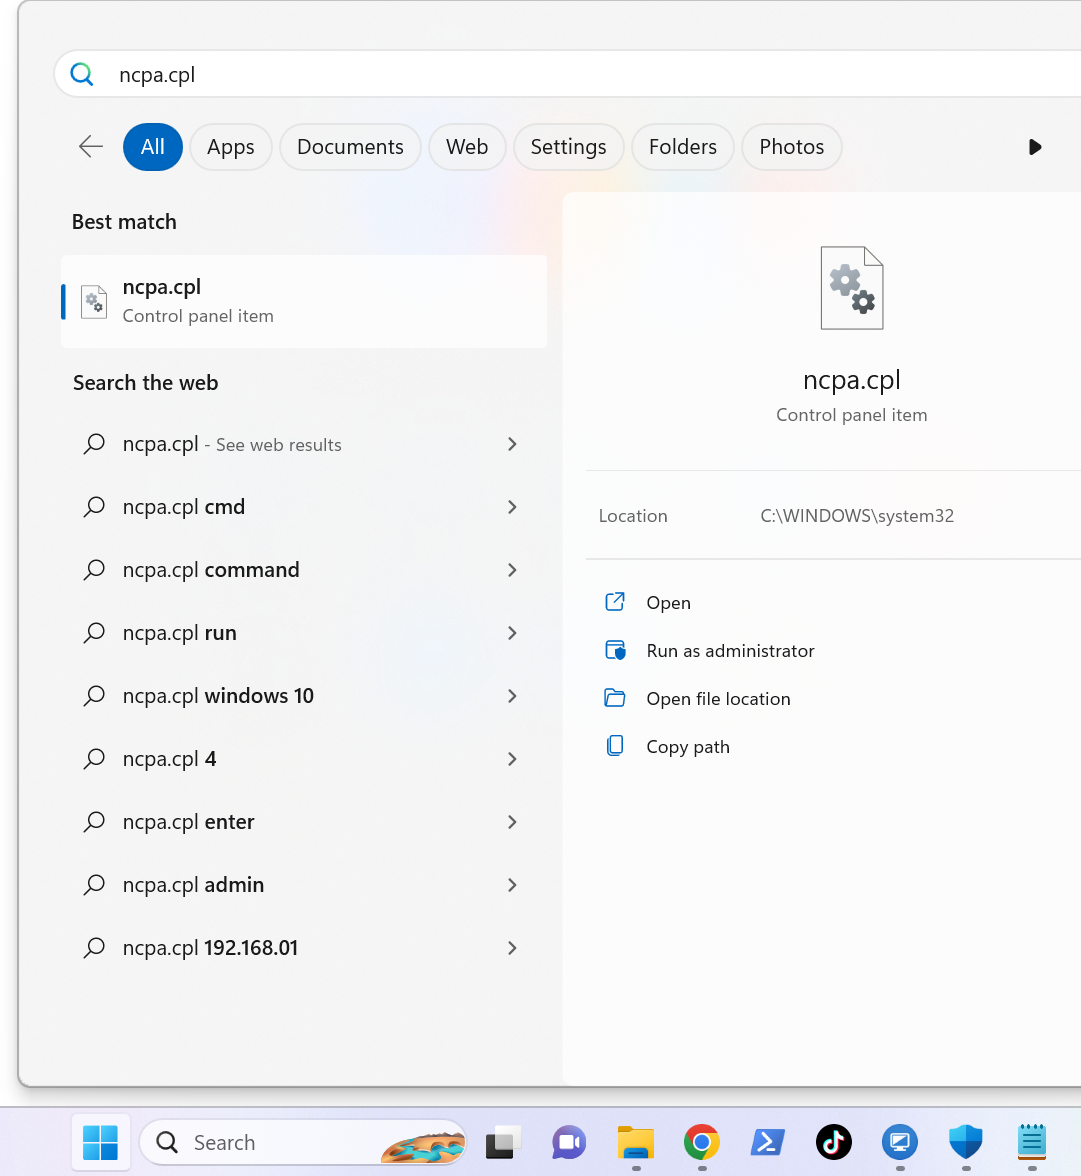
Task: Click the back arrow in search panel
Action: pos(91,147)
